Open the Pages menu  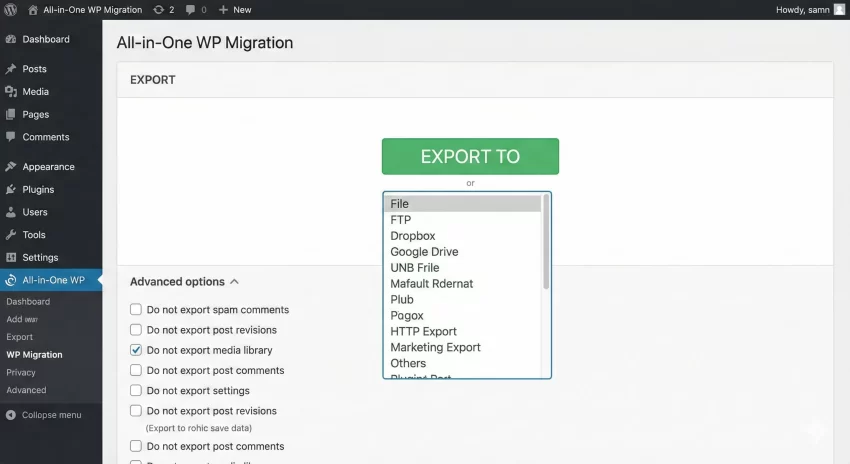pyautogui.click(x=36, y=114)
